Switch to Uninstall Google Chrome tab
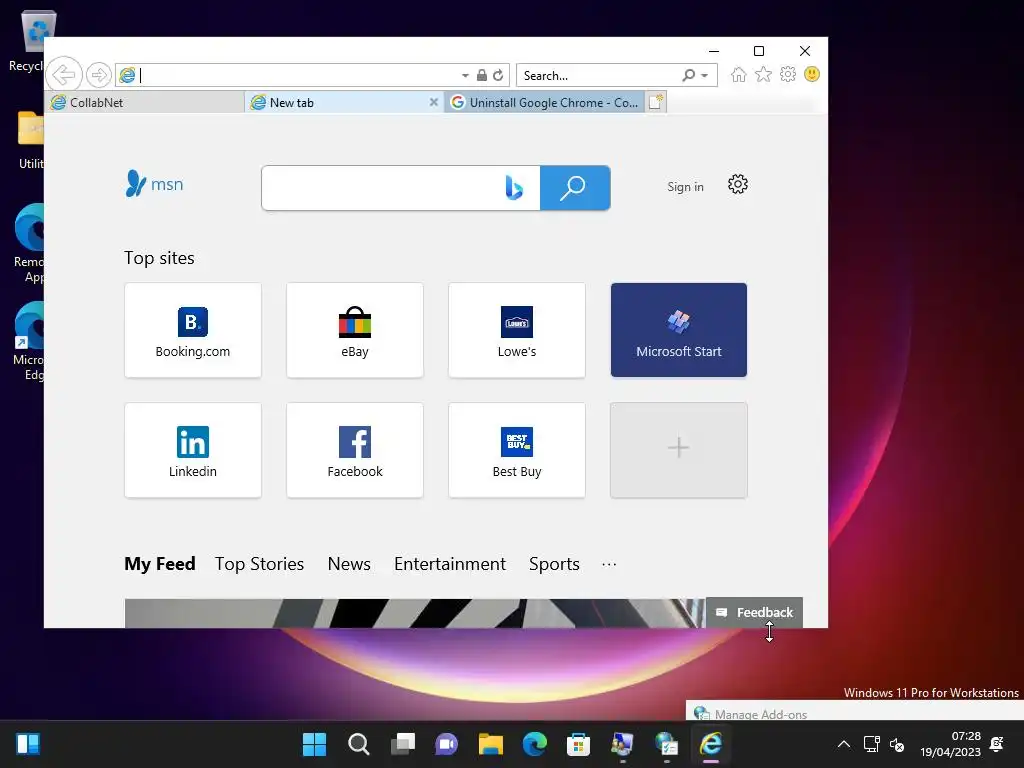The image size is (1024, 768). click(545, 103)
